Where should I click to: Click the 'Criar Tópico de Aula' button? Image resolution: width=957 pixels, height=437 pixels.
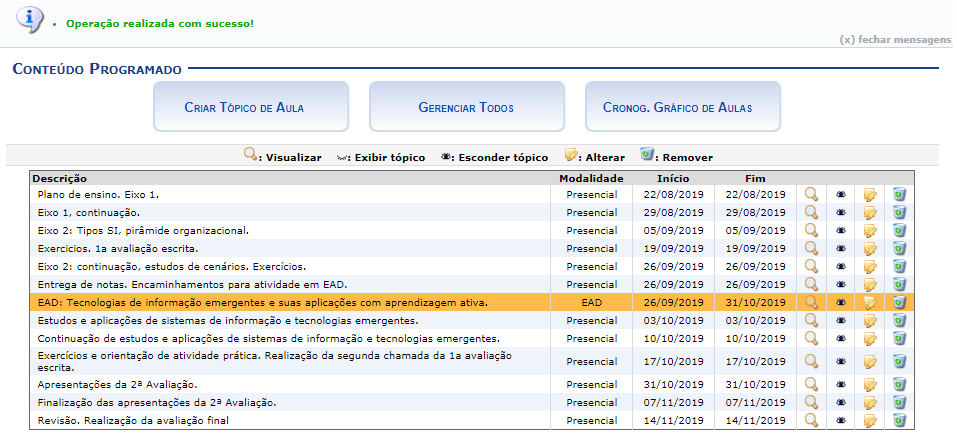[251, 107]
